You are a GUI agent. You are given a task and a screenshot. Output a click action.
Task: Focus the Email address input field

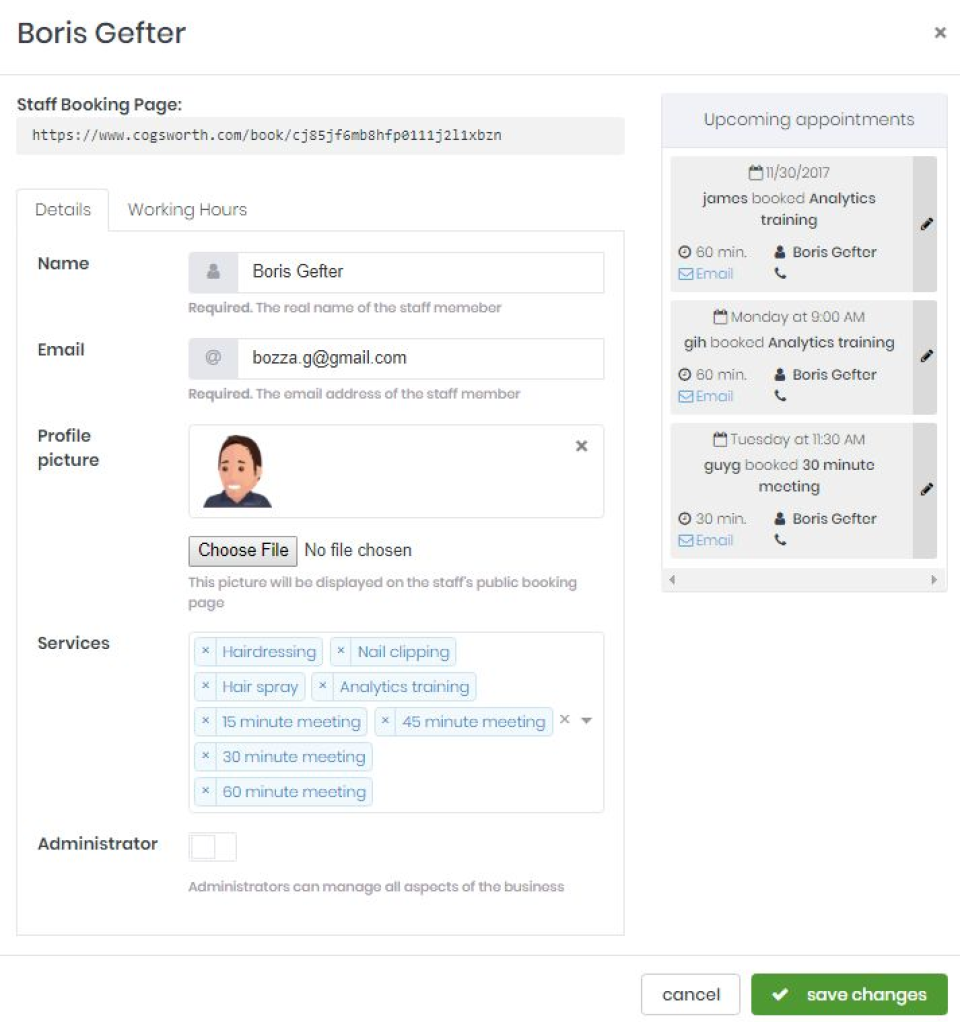[420, 358]
